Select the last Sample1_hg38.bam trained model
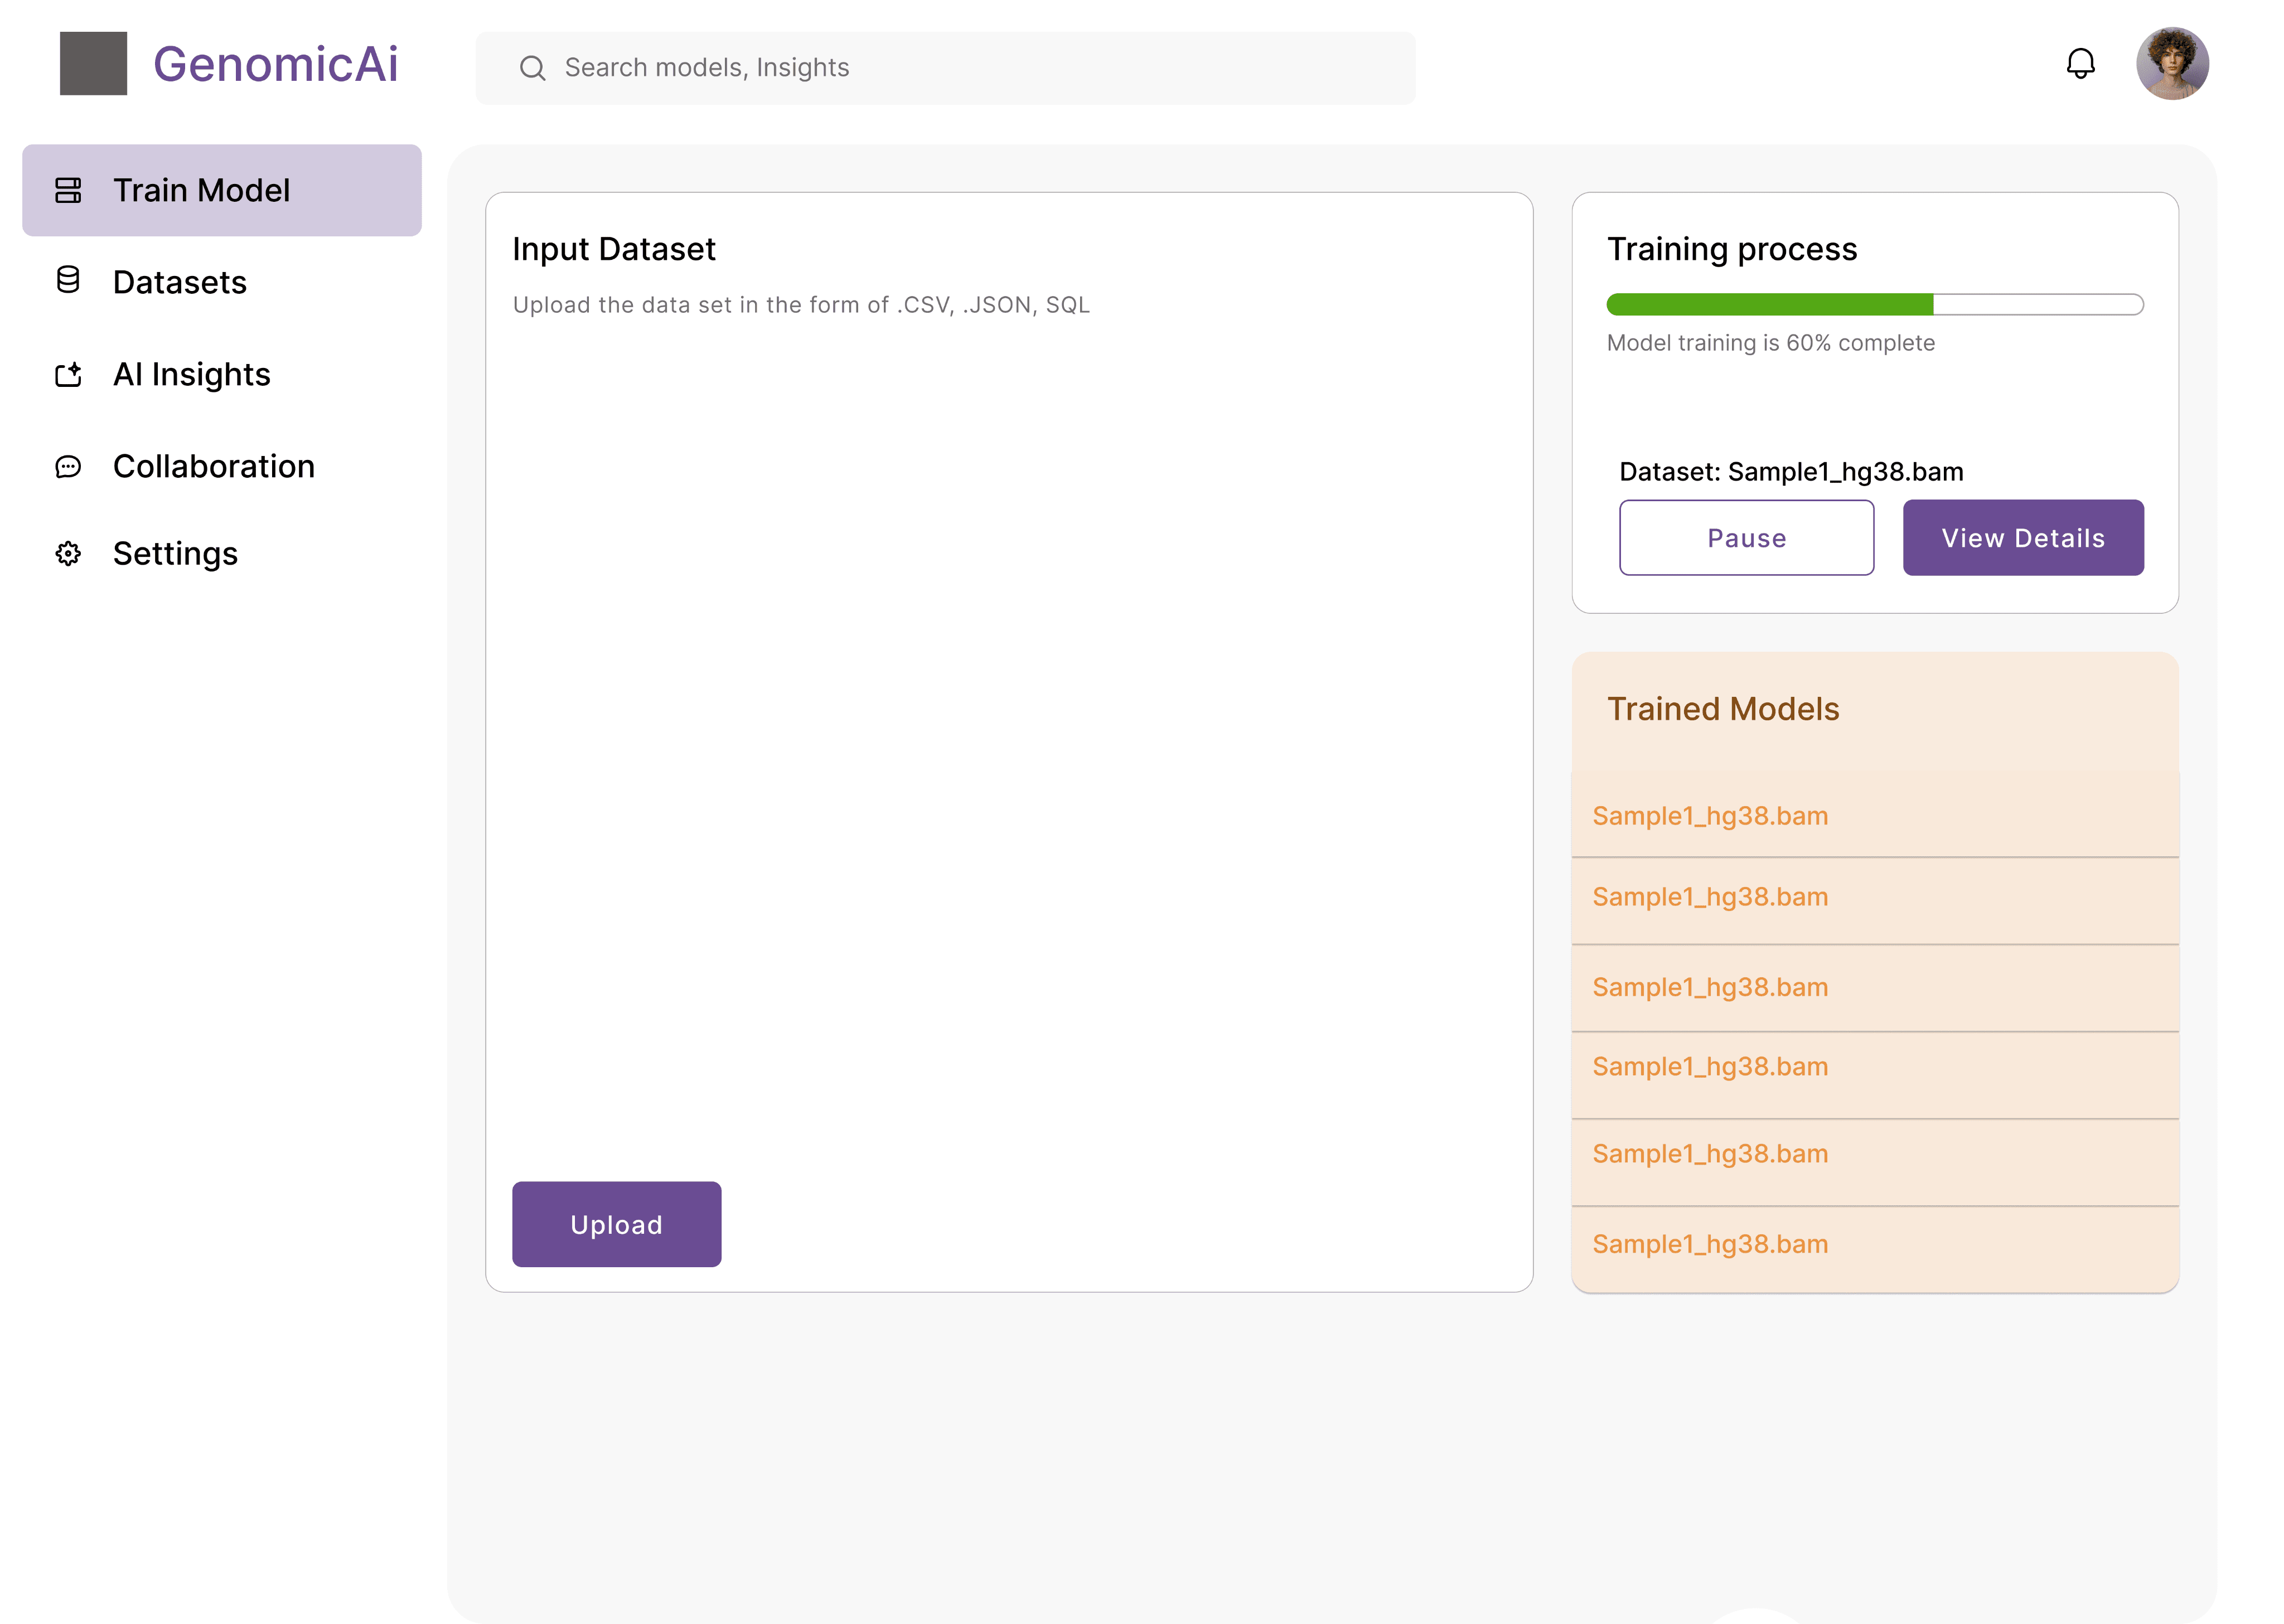 pos(1710,1244)
